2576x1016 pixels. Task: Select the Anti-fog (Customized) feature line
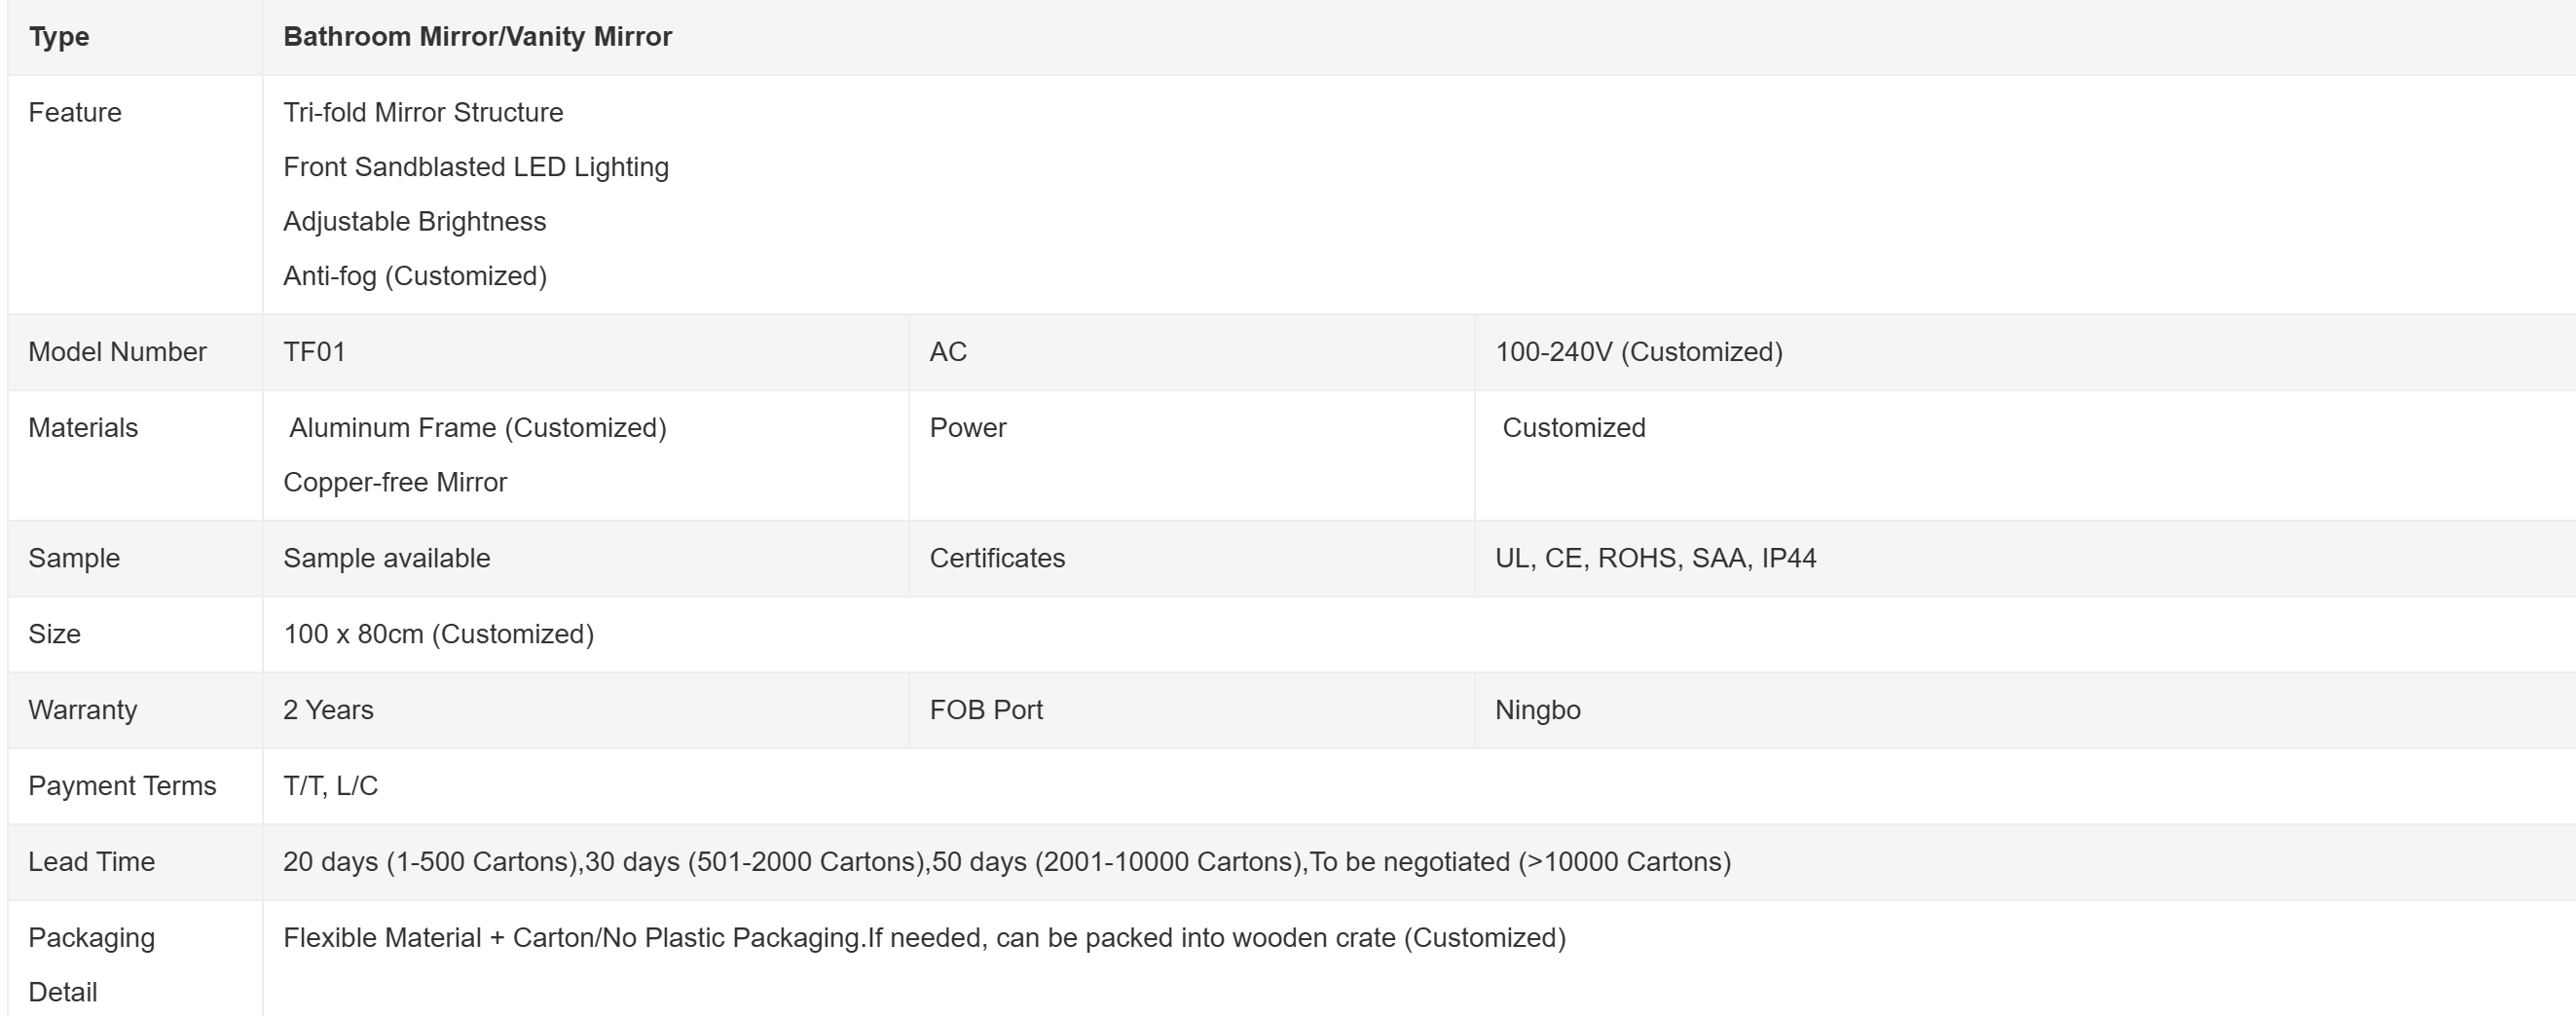tap(415, 276)
